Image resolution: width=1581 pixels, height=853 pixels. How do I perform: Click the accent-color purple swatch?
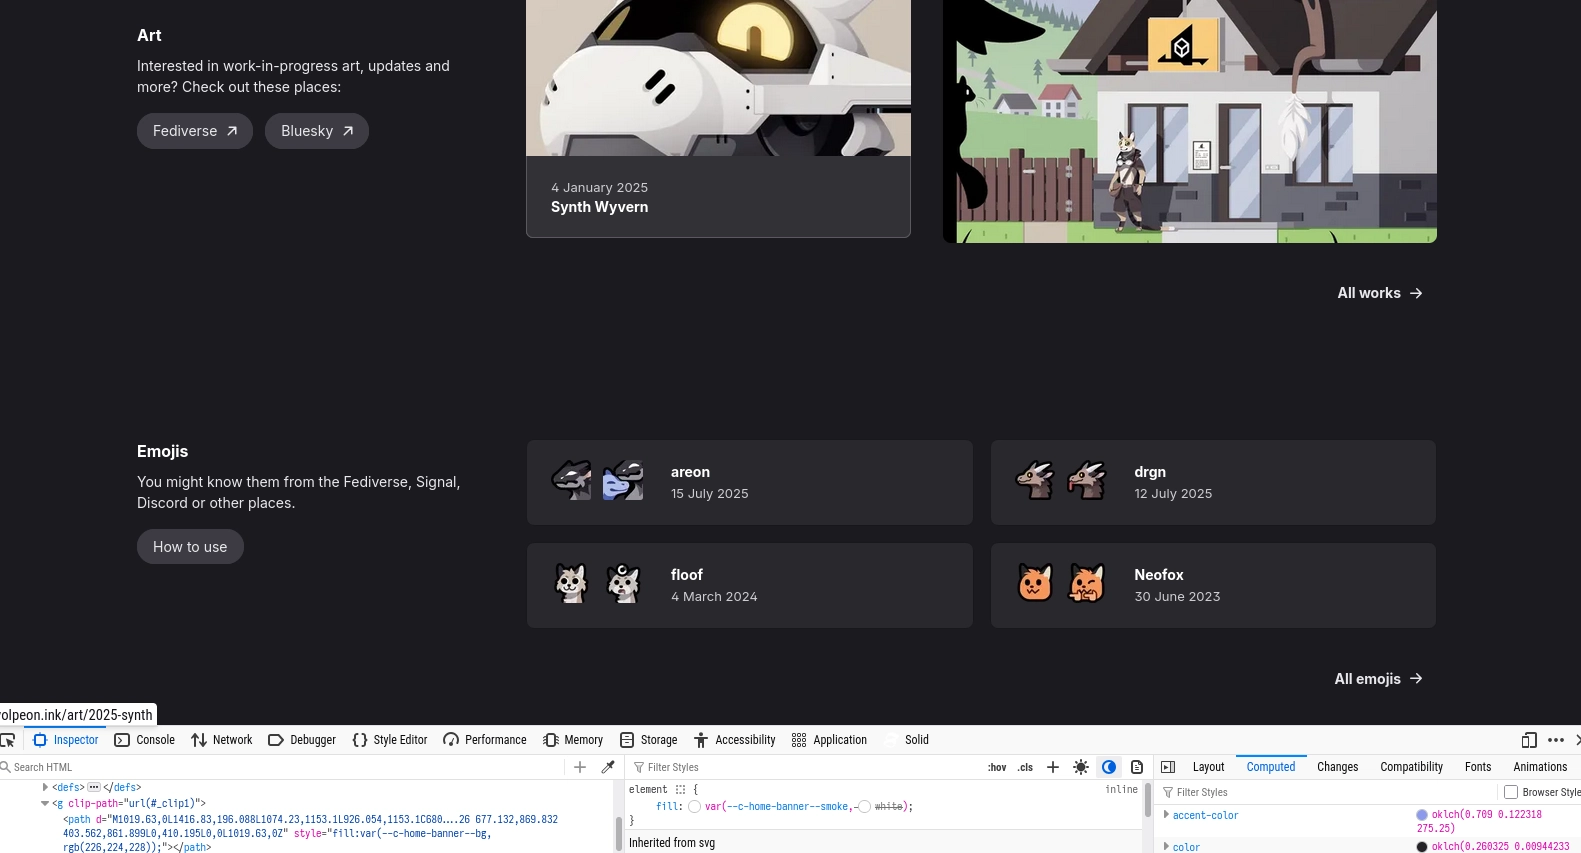1422,815
